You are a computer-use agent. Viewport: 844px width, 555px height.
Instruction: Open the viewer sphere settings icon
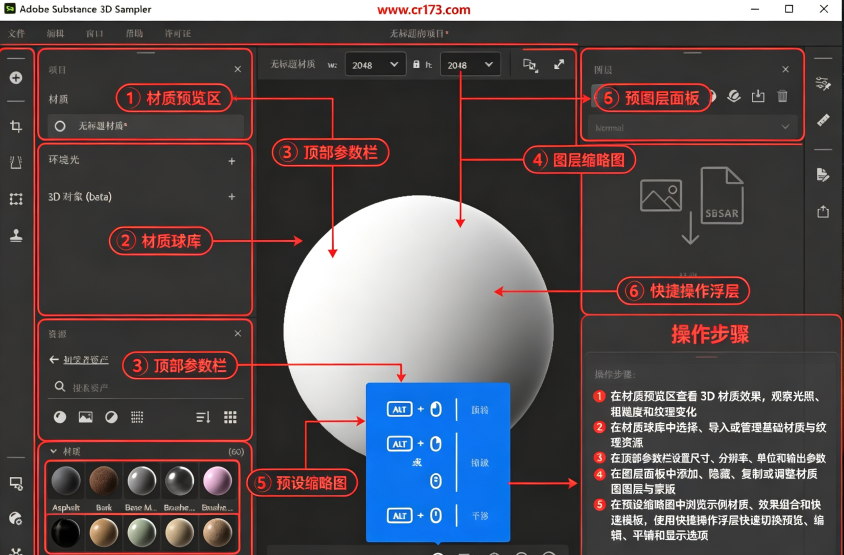click(x=16, y=518)
